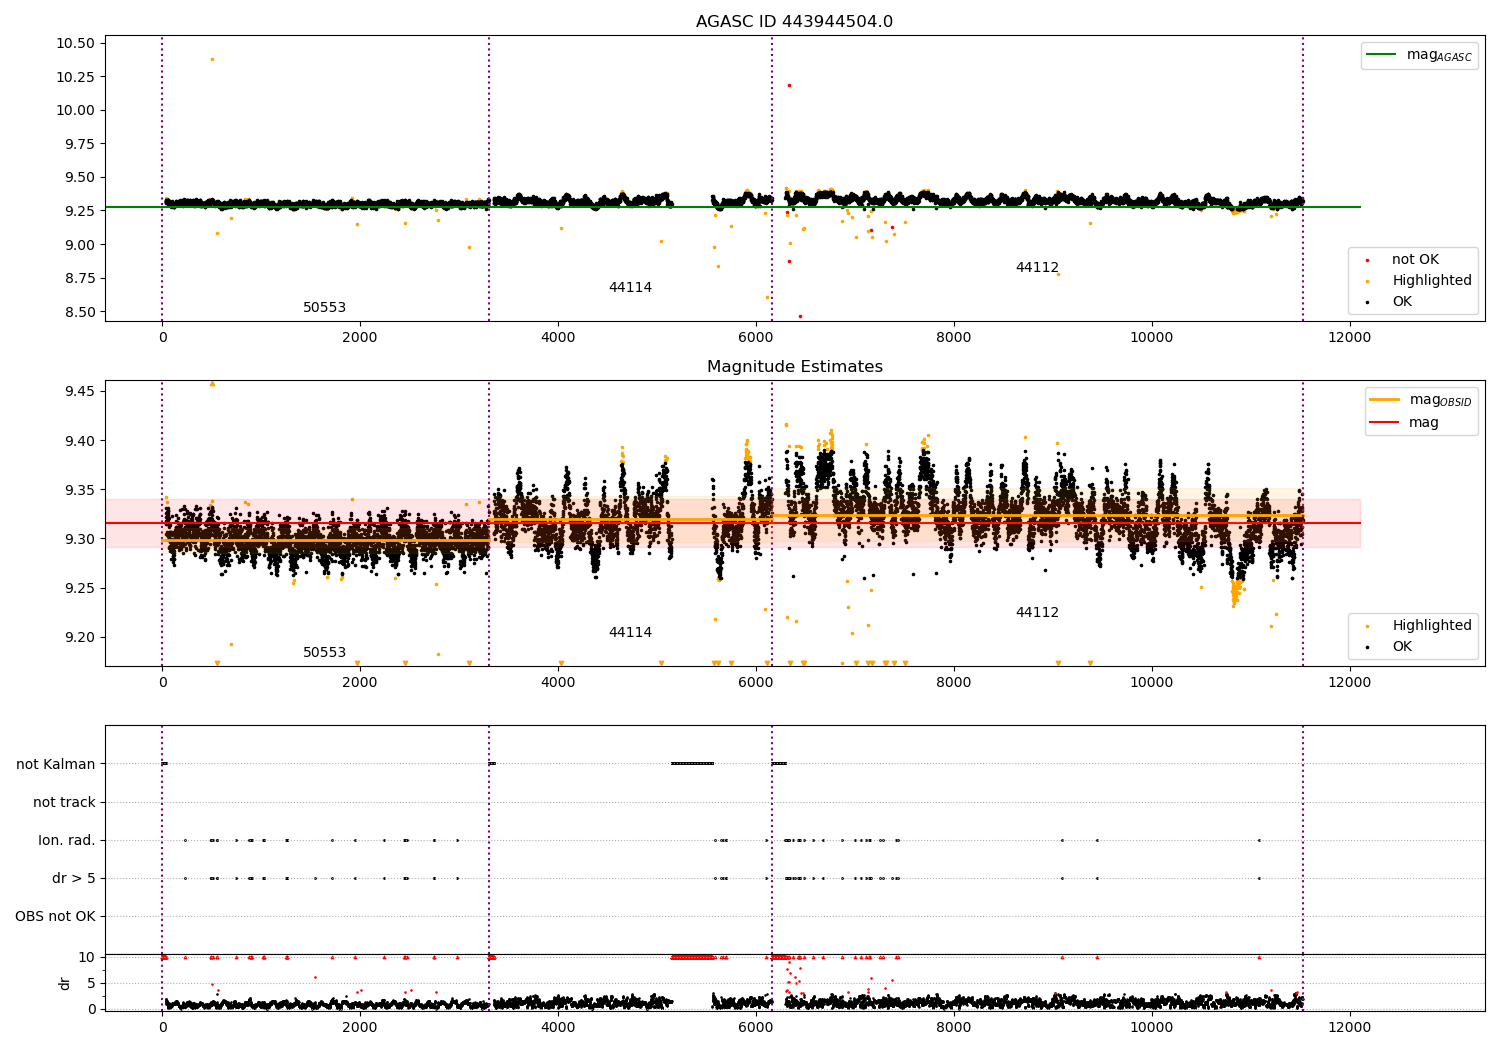Click the title 'AGASC ID 443944504.0'
This screenshot has height=1050, width=1500.
tap(794, 22)
